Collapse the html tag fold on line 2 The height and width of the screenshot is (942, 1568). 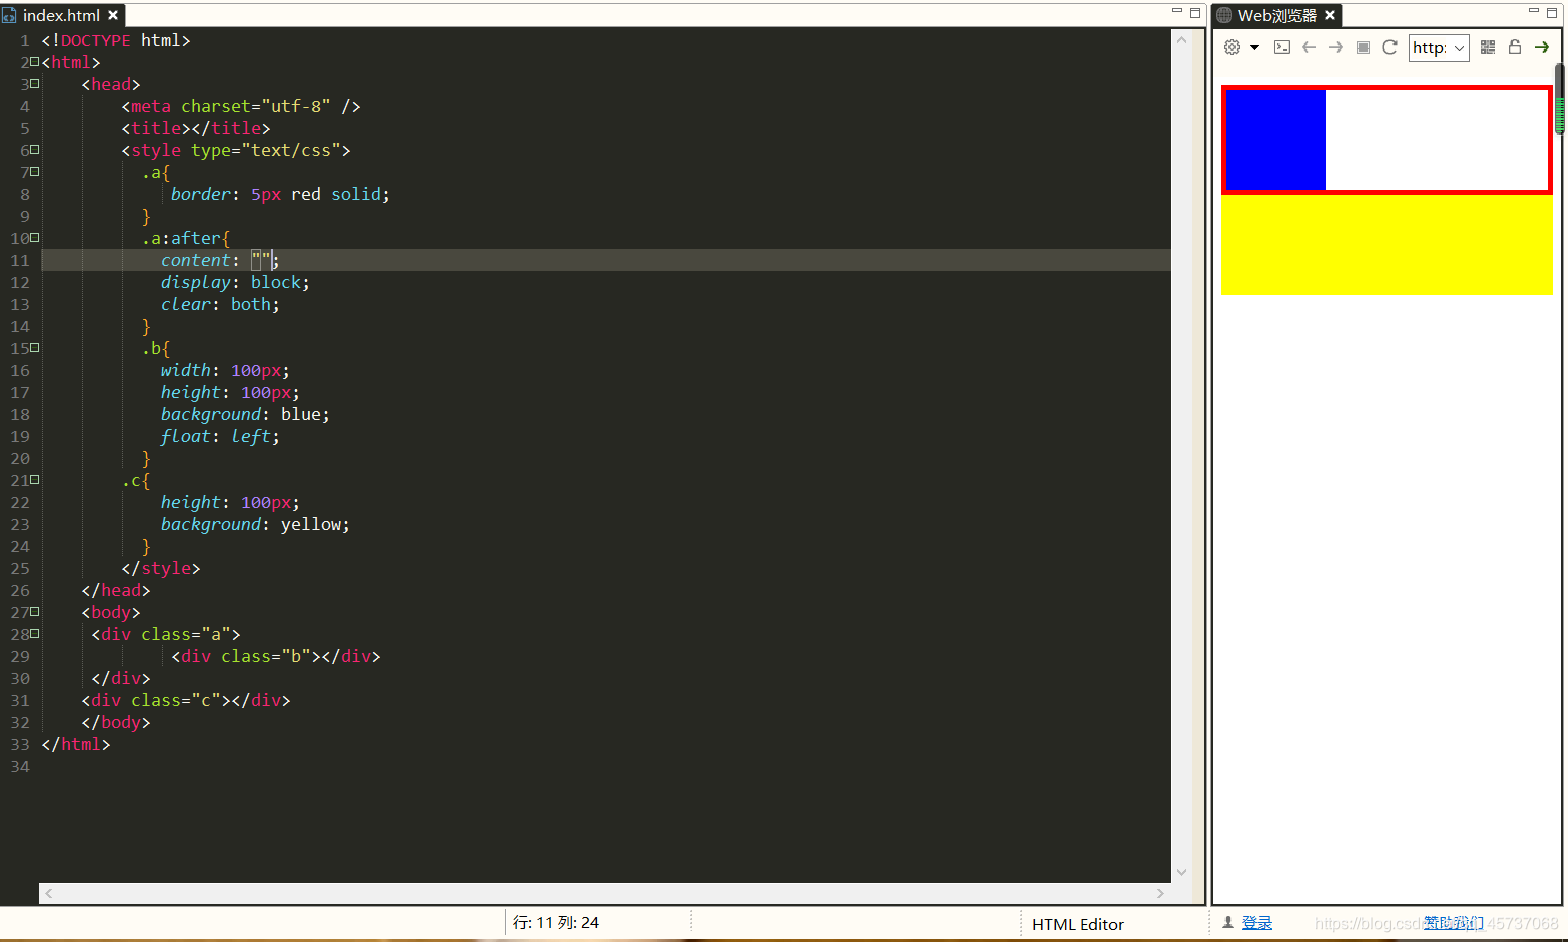35,62
